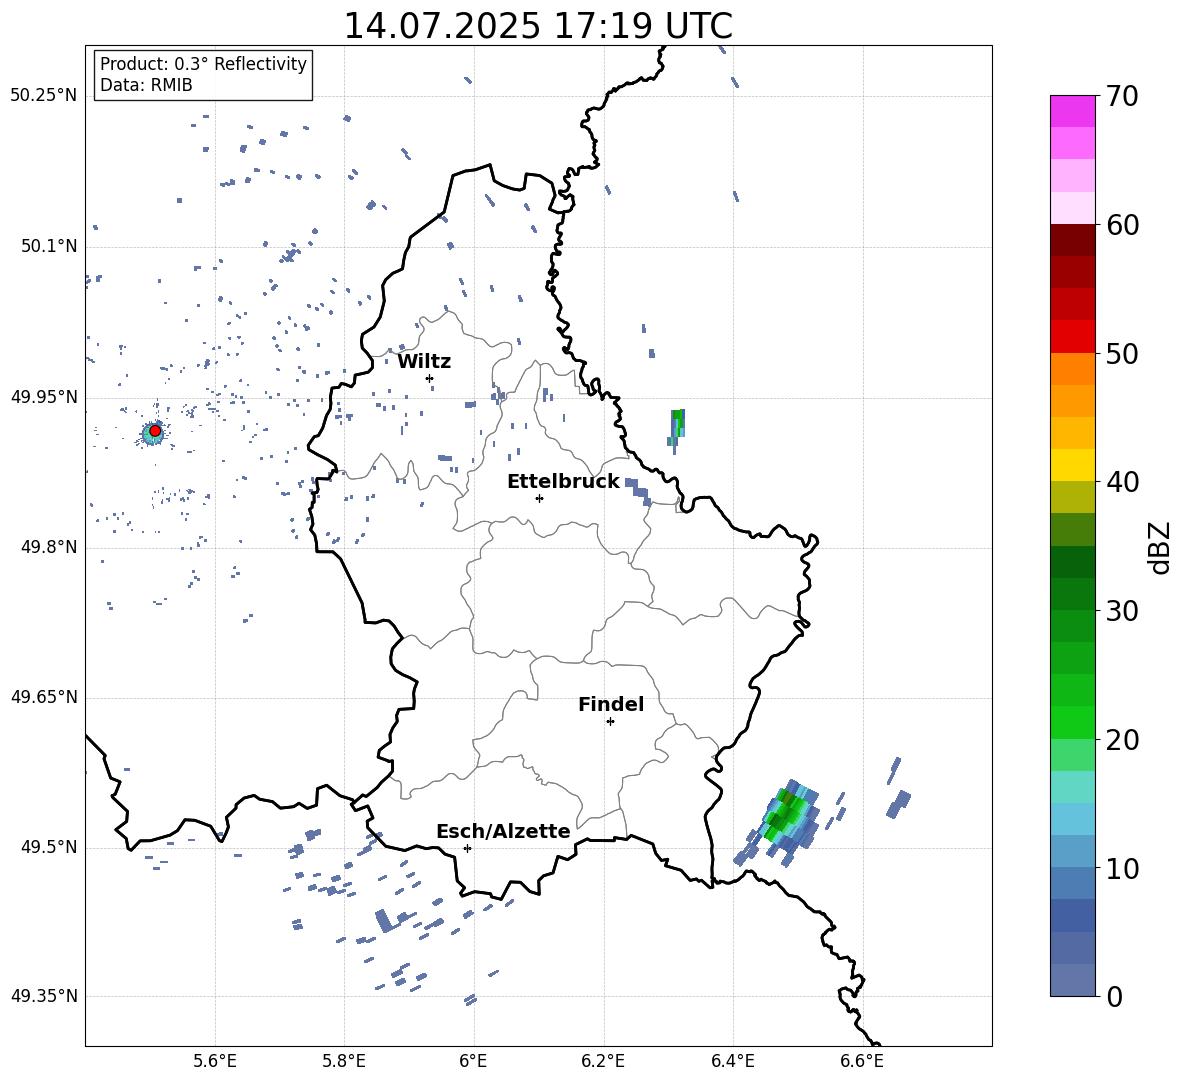This screenshot has height=1081, width=1184.
Task: Click the 49.35°N latitude label
Action: pos(44,996)
